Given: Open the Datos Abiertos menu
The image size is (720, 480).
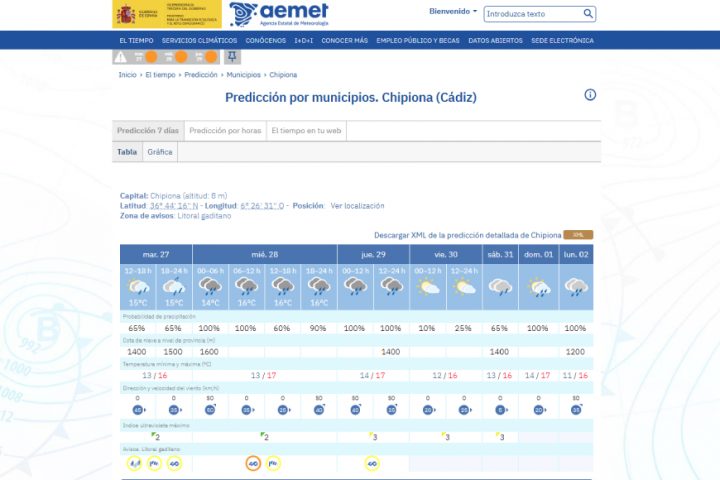Looking at the screenshot, I should coord(495,41).
